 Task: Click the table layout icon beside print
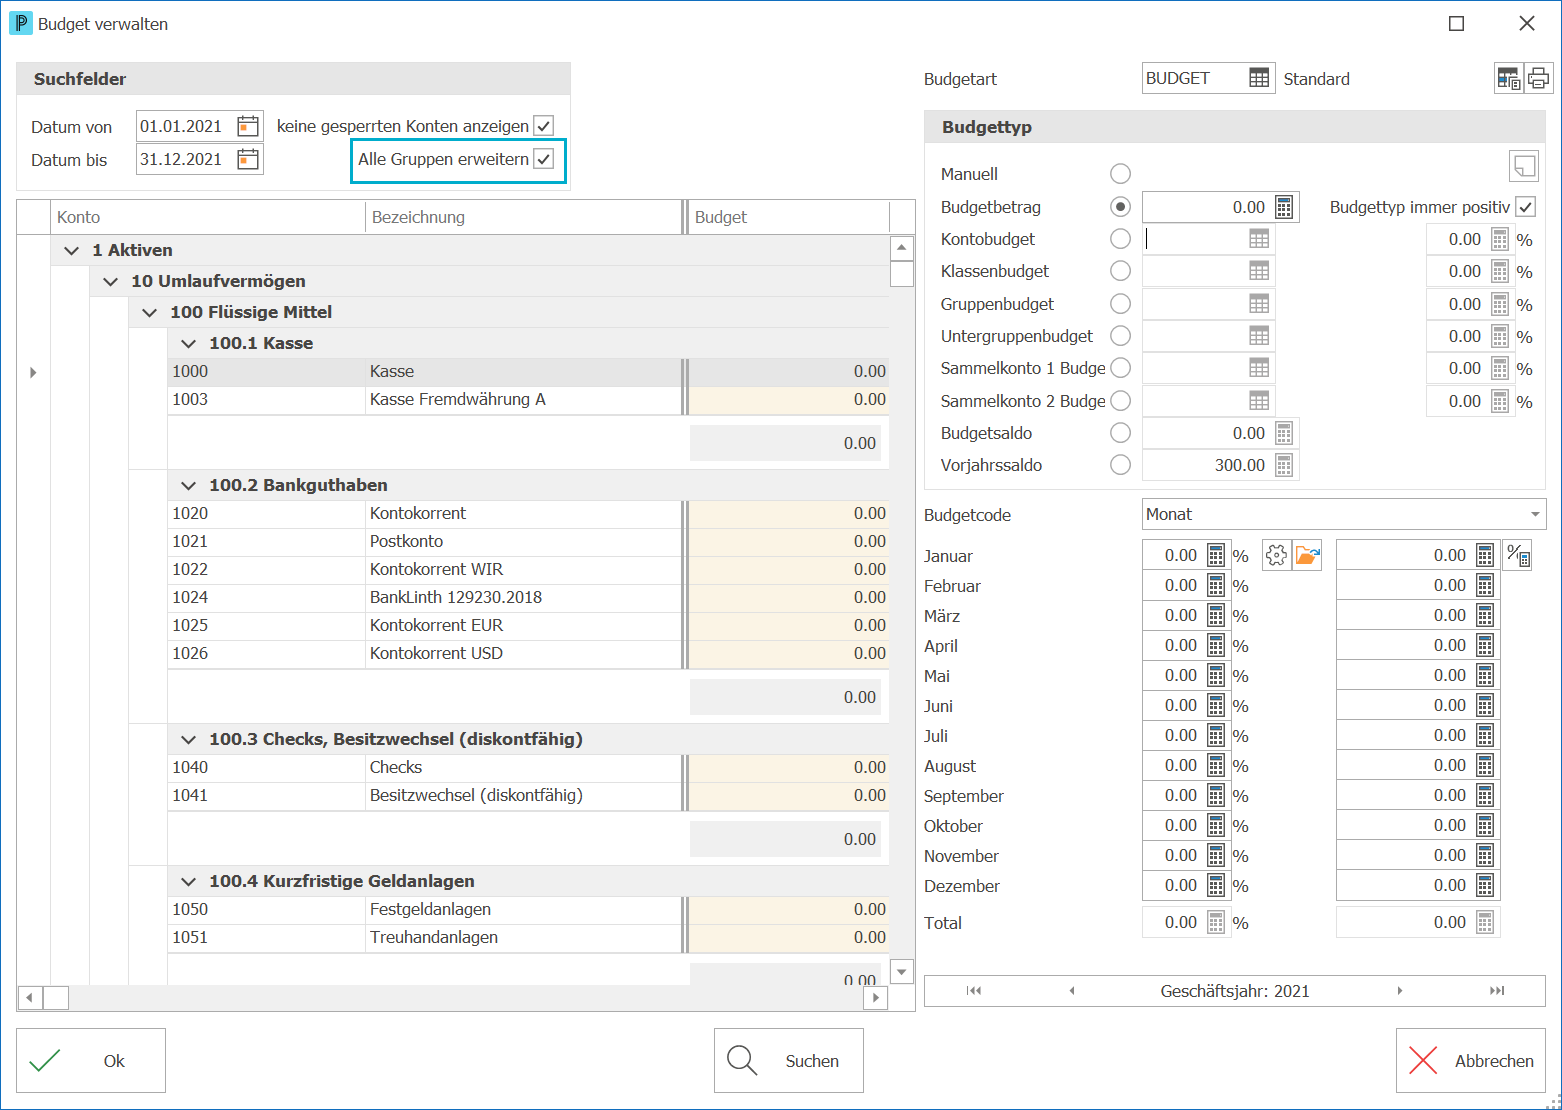point(1508,78)
